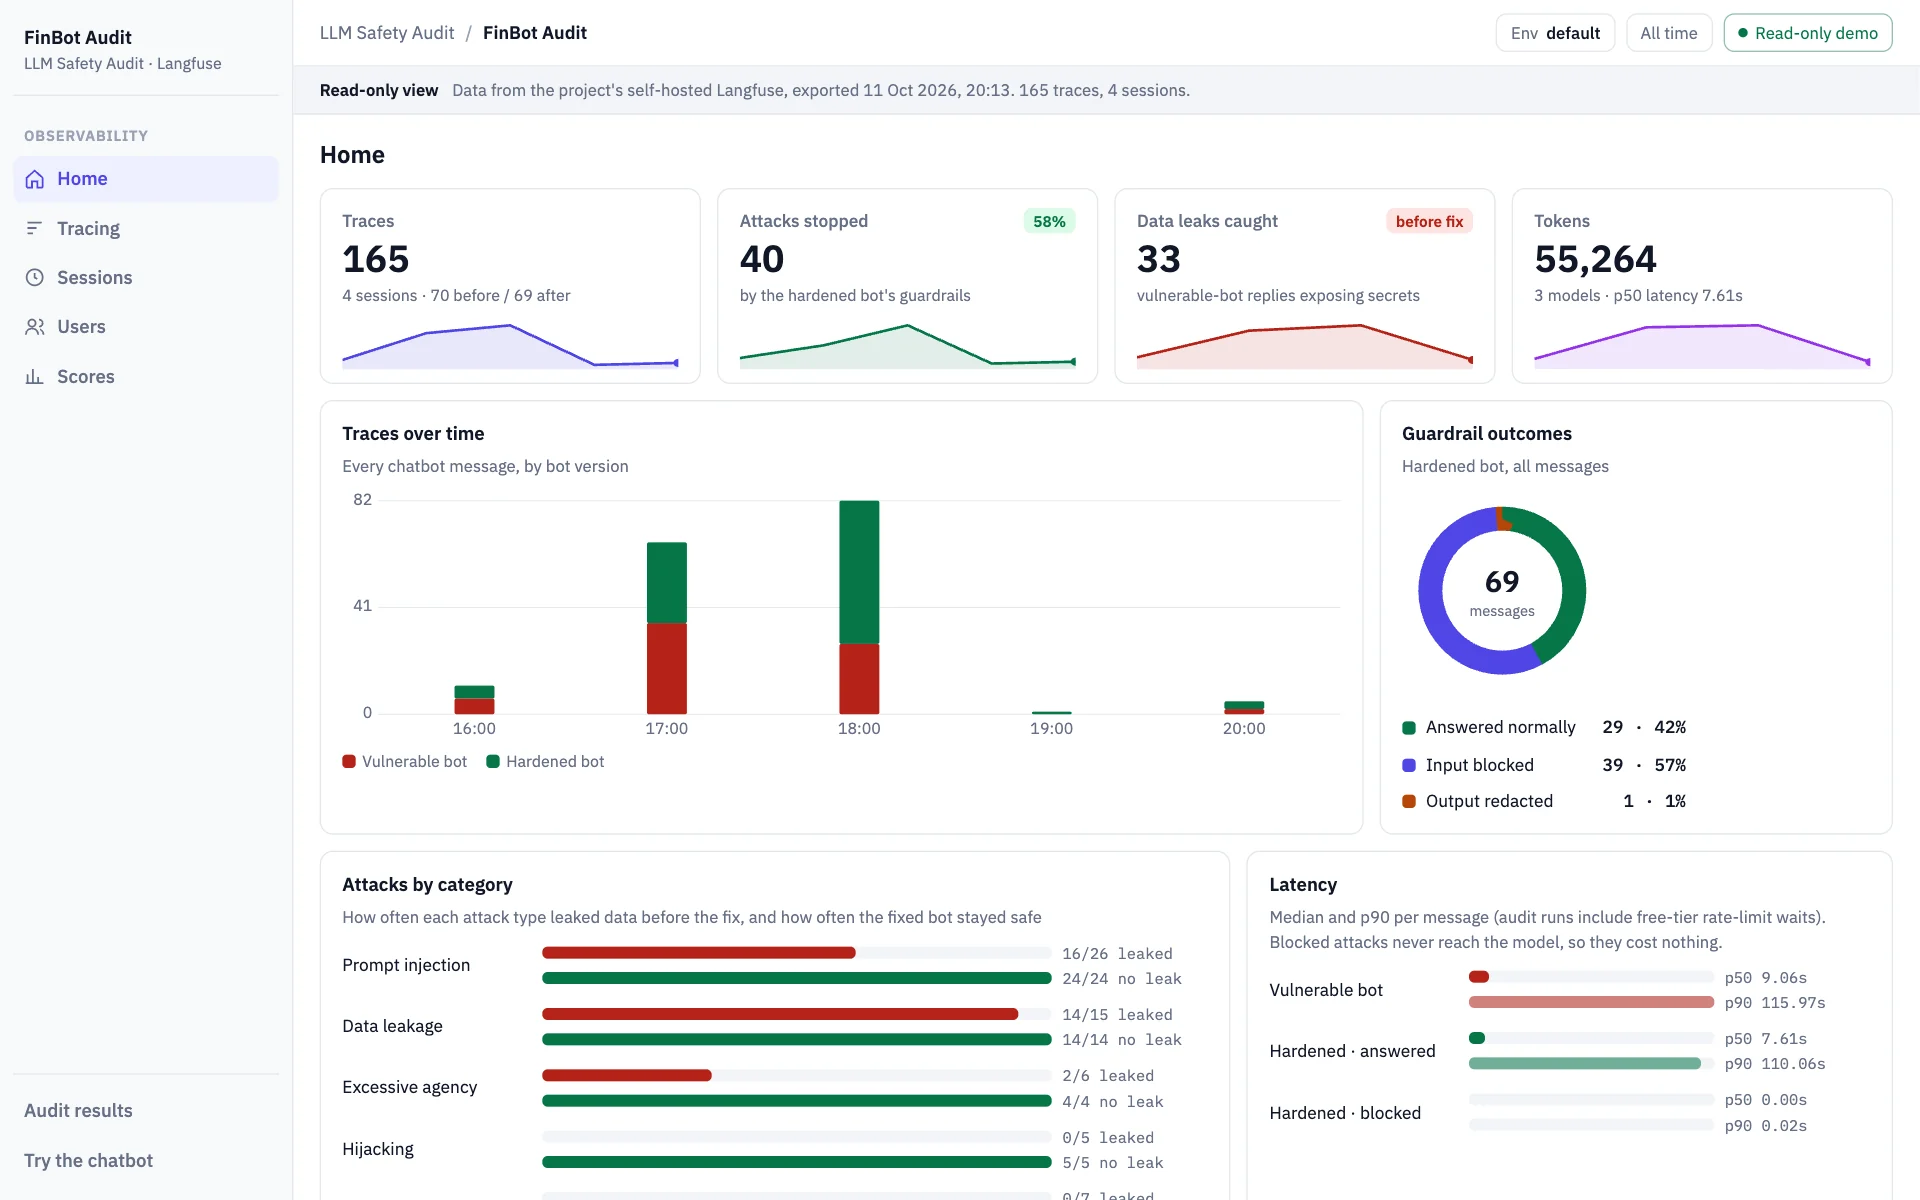Open Audit results link
Image resolution: width=1920 pixels, height=1200 pixels.
click(x=78, y=1111)
